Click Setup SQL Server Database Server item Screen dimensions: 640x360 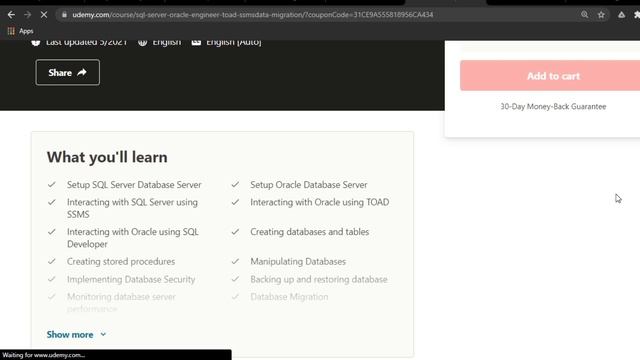pyautogui.click(x=134, y=185)
